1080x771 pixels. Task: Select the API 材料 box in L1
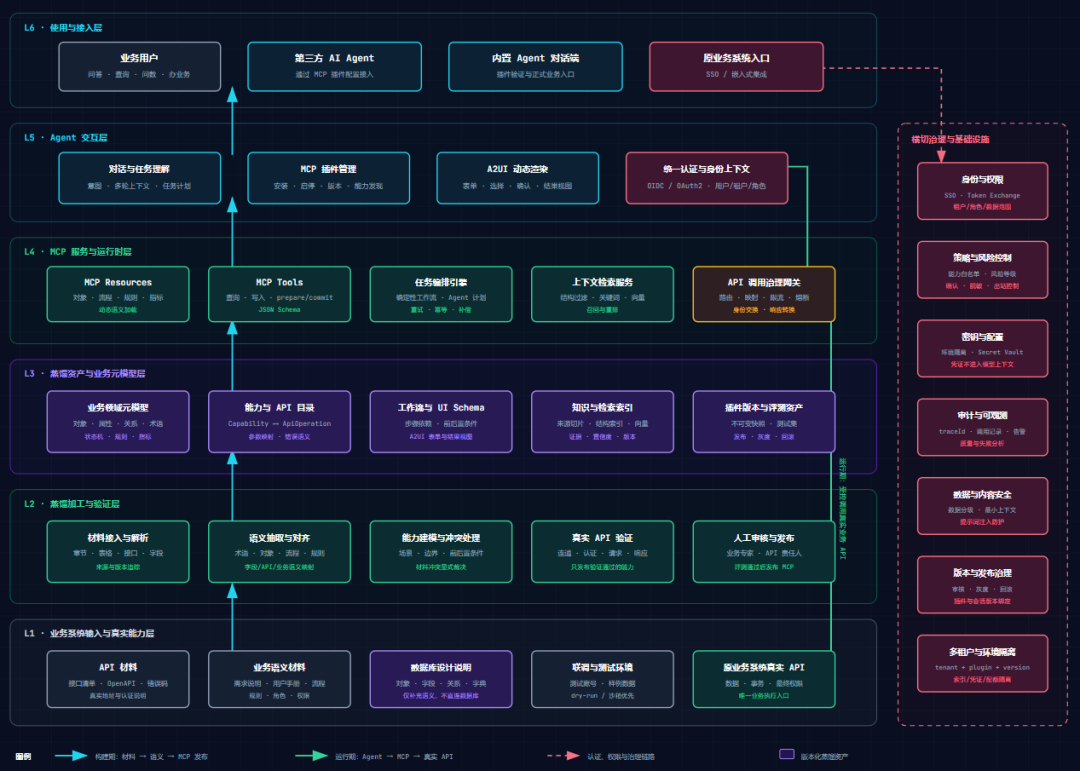tap(118, 679)
